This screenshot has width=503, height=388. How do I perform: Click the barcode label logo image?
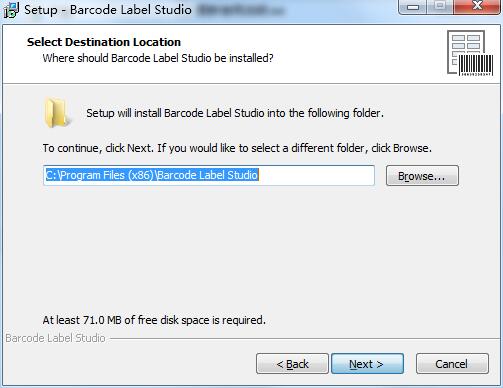point(470,53)
